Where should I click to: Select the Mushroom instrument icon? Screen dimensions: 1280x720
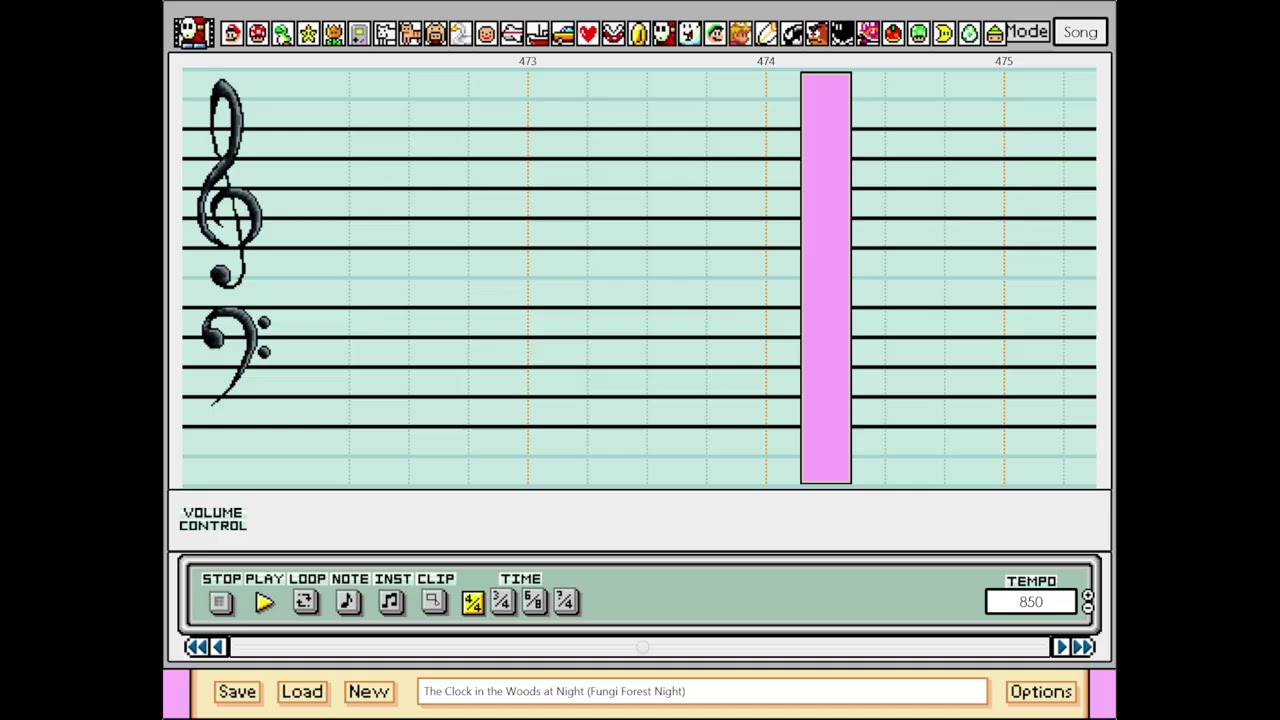257,33
